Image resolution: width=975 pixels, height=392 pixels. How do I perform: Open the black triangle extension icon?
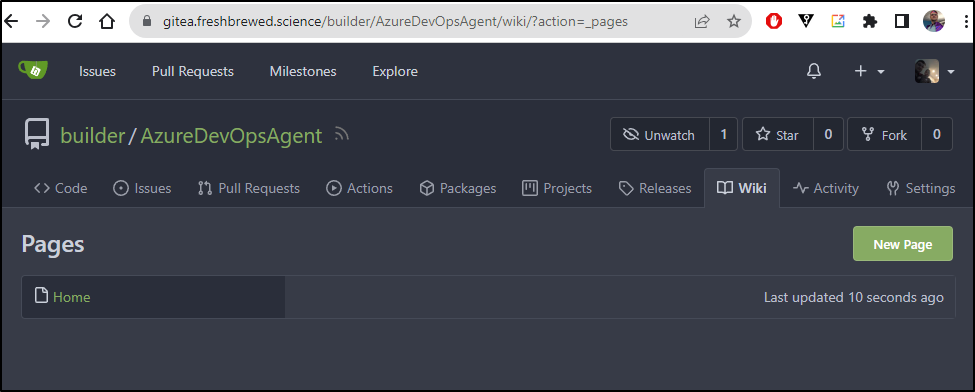pos(806,21)
